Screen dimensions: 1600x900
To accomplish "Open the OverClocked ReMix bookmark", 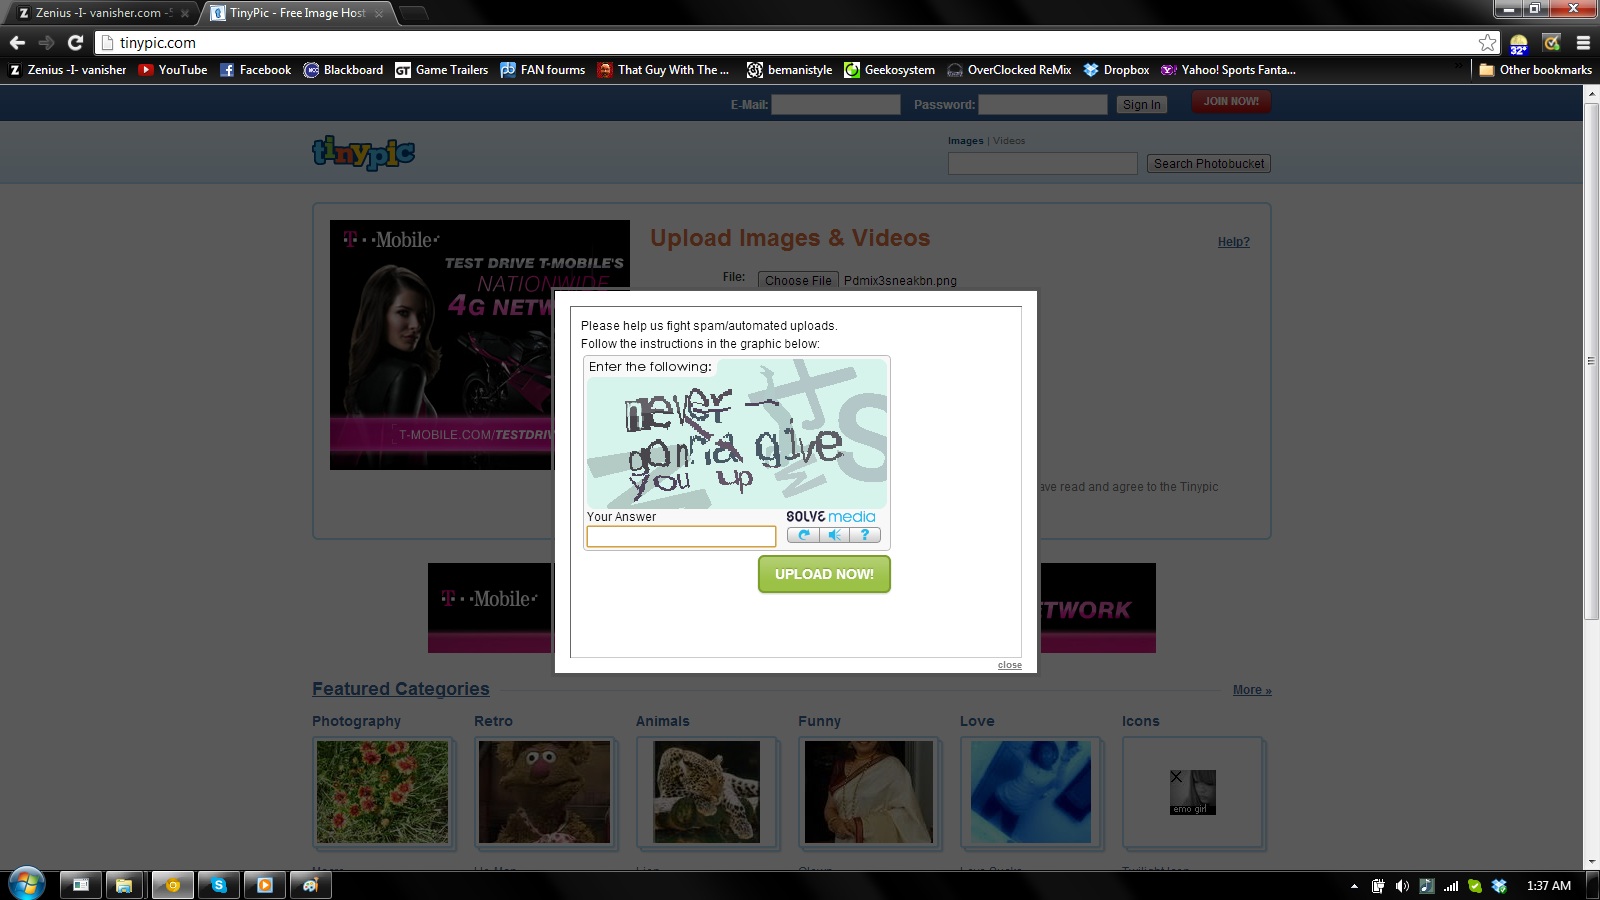I will (1009, 70).
